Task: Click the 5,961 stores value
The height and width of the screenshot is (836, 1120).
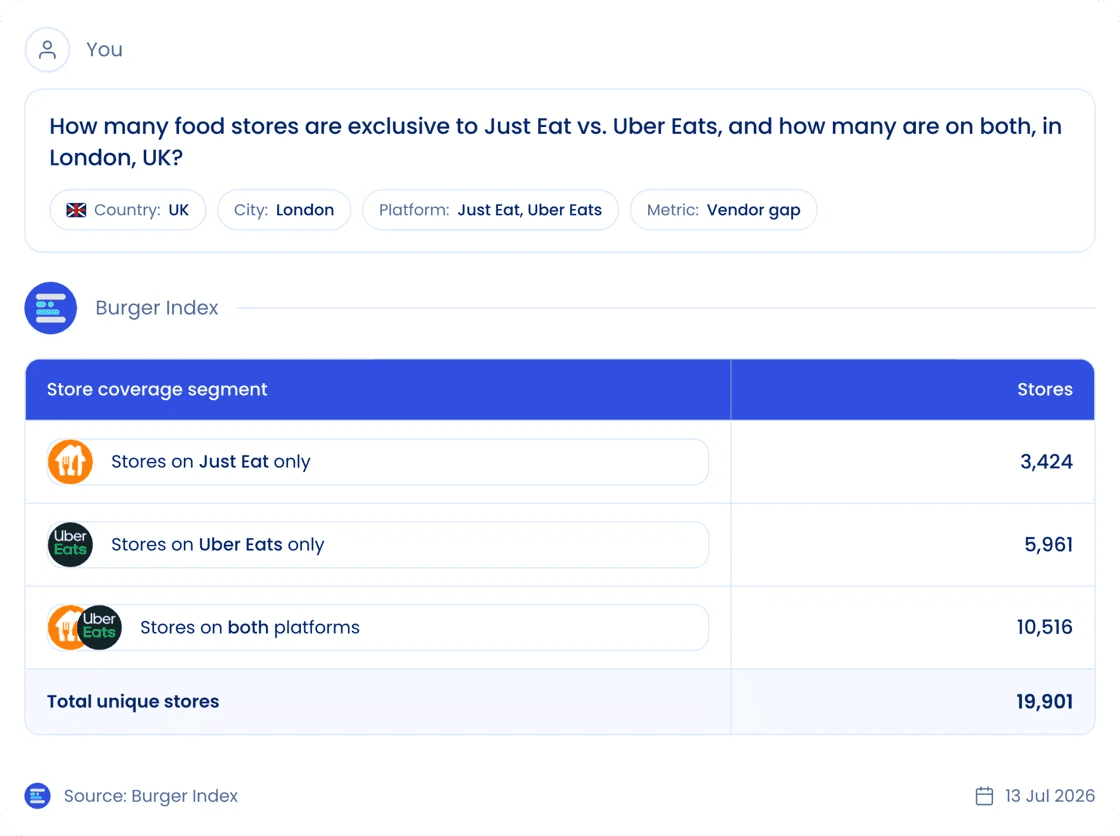Action: coord(1049,544)
